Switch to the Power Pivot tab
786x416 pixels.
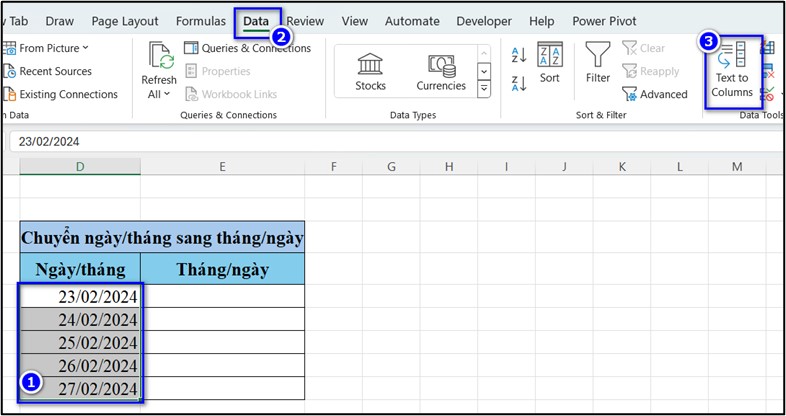(604, 22)
